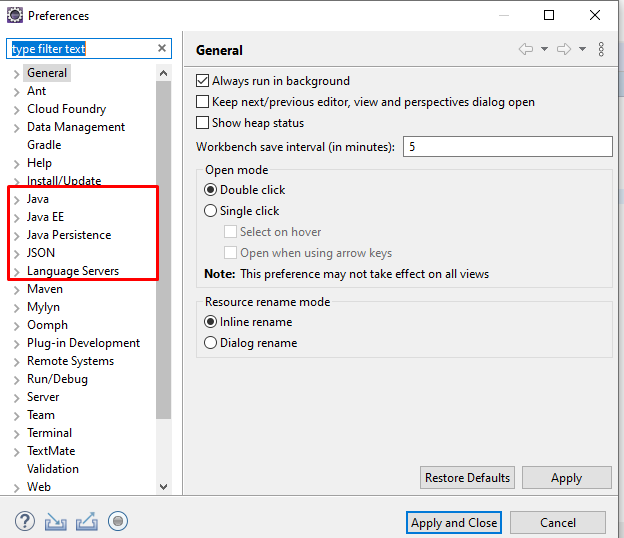The image size is (624, 538).
Task: Expand the Ant tree node
Action: pyautogui.click(x=16, y=92)
